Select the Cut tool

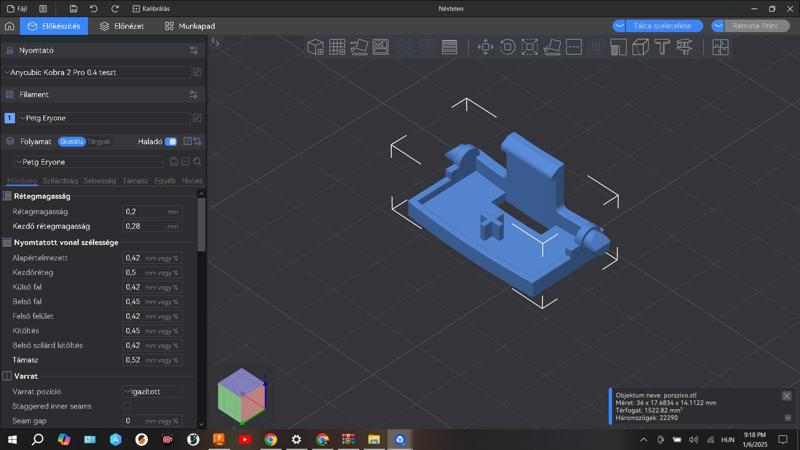pos(574,47)
